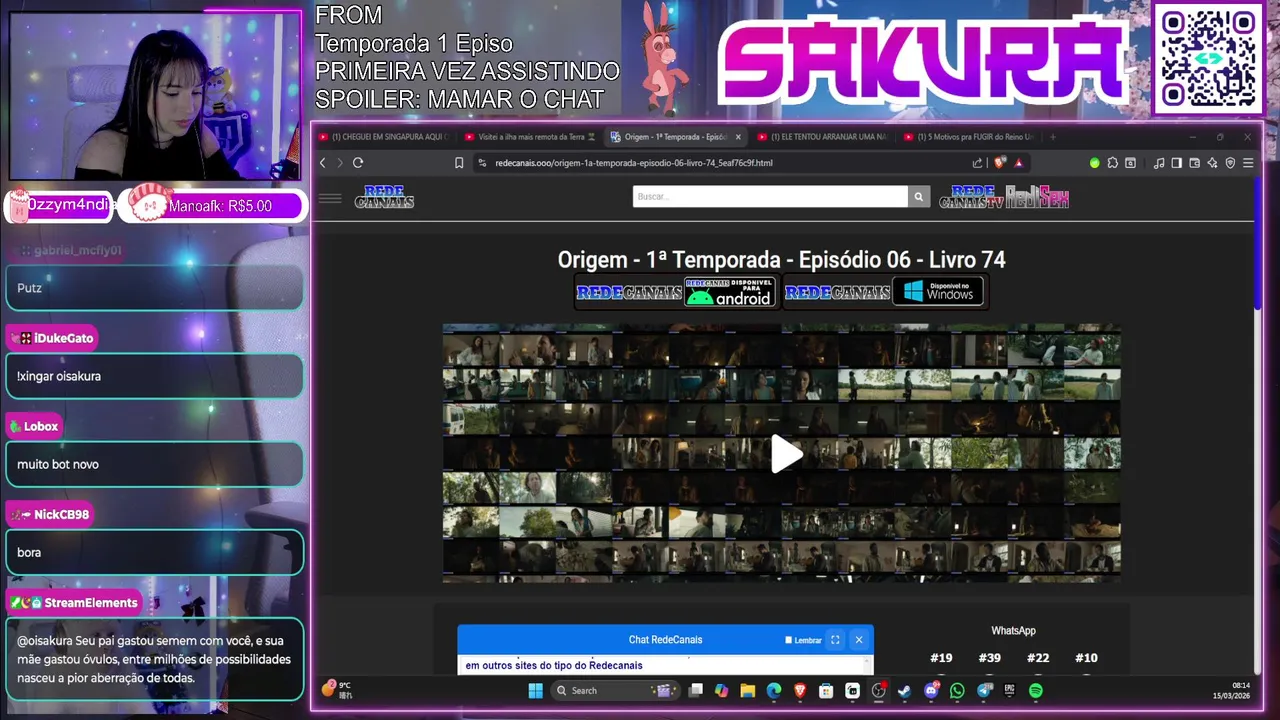Click the WhatsApp heading on the page
This screenshot has width=1280, height=720.
pos(1013,631)
